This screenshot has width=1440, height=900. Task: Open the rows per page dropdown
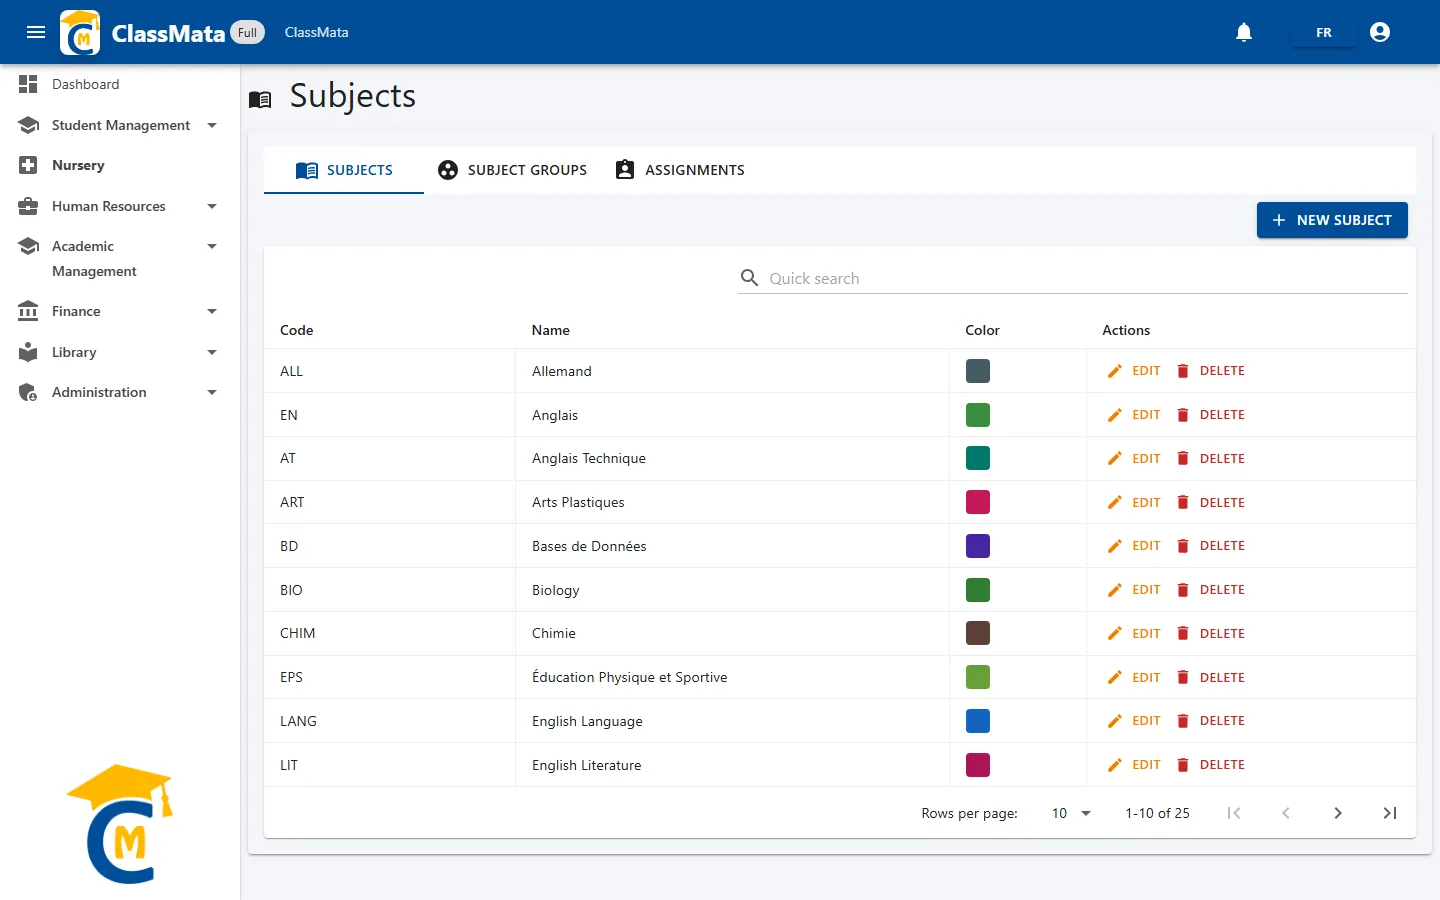1071,813
